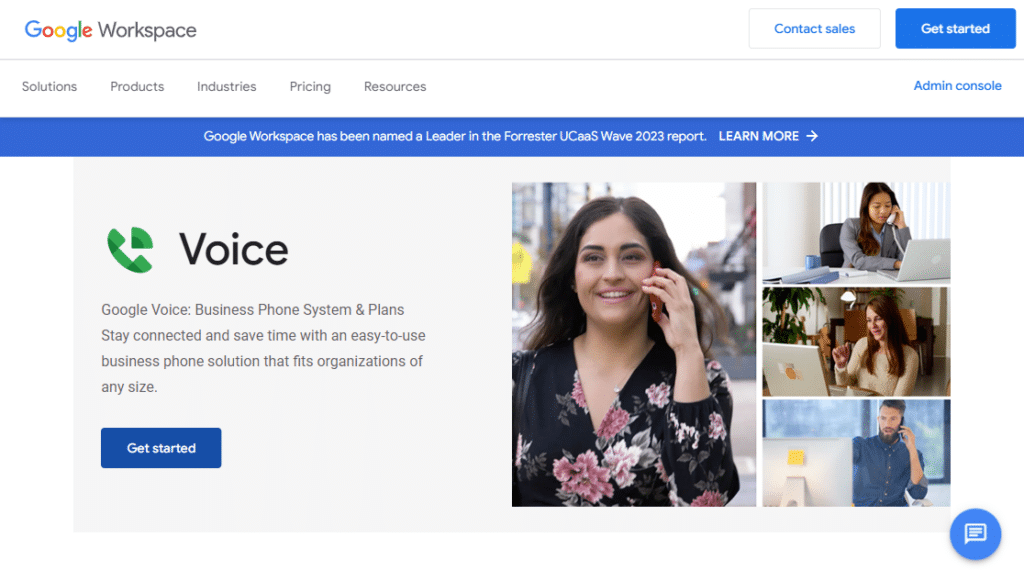Image resolution: width=1024 pixels, height=582 pixels.
Task: Open the Products menu
Action: click(137, 86)
